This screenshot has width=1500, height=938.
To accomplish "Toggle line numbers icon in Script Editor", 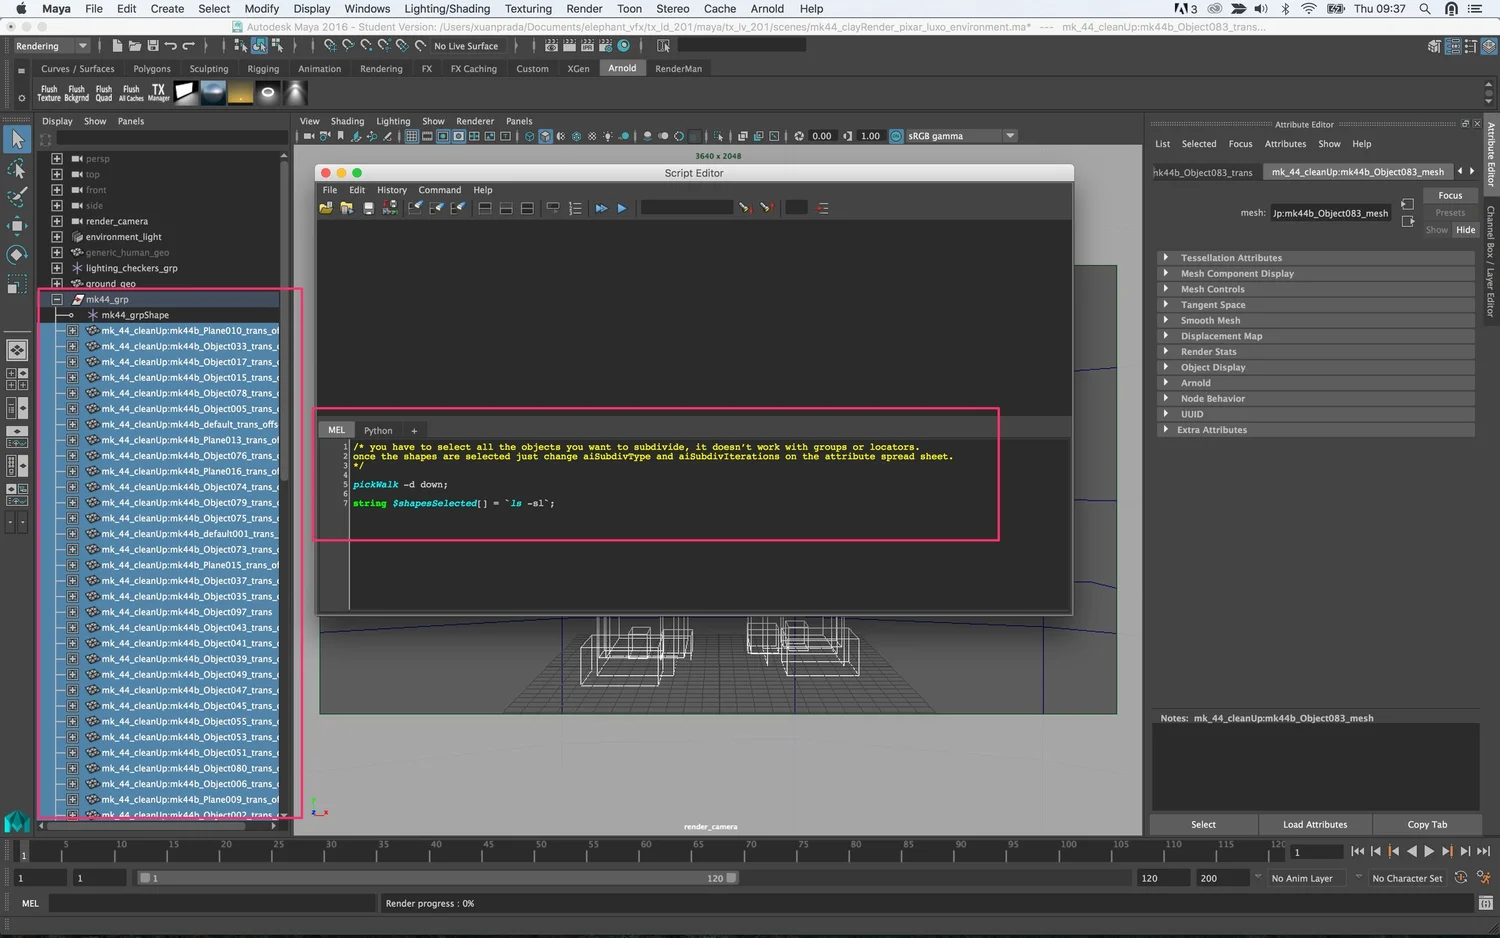I will (x=575, y=208).
